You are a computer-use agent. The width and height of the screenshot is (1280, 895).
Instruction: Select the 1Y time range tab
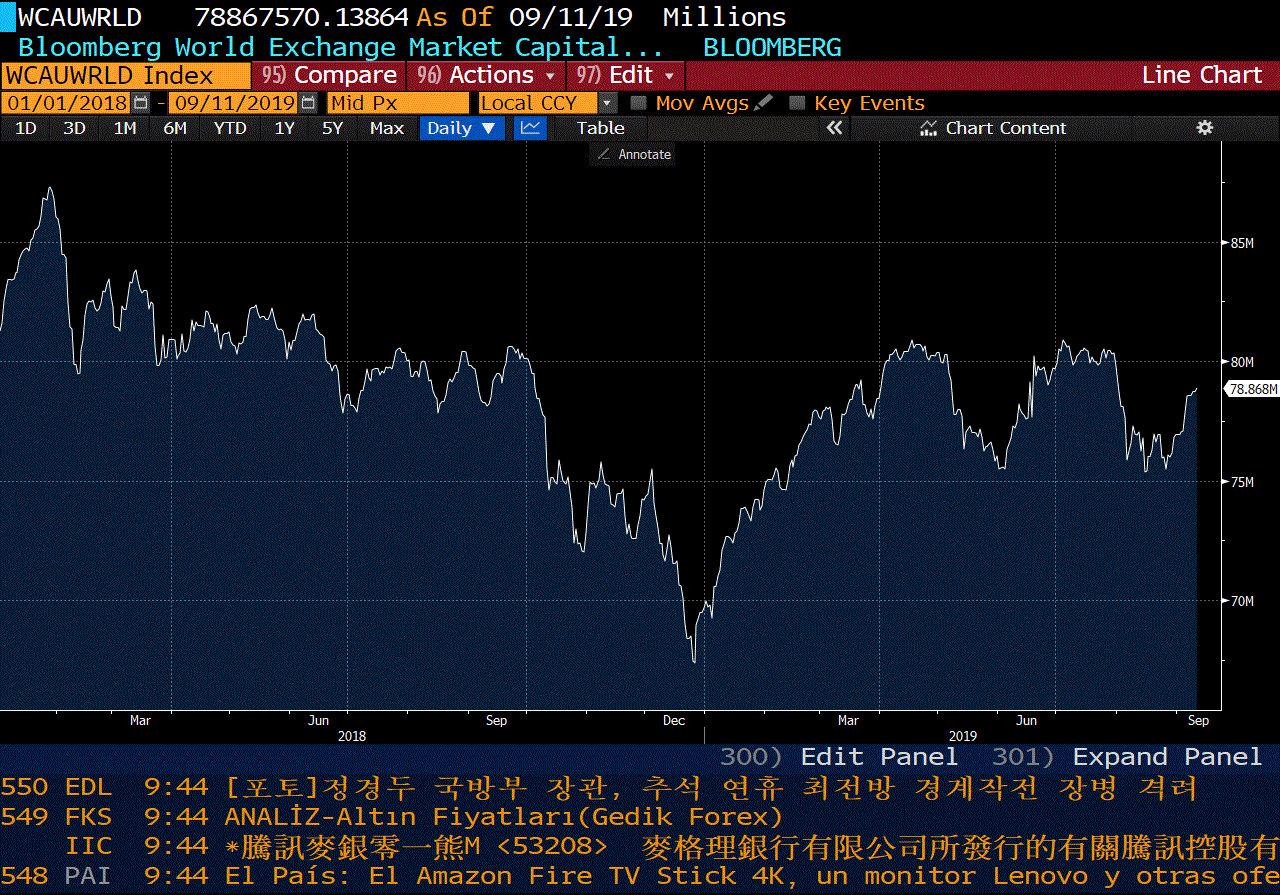pos(285,128)
